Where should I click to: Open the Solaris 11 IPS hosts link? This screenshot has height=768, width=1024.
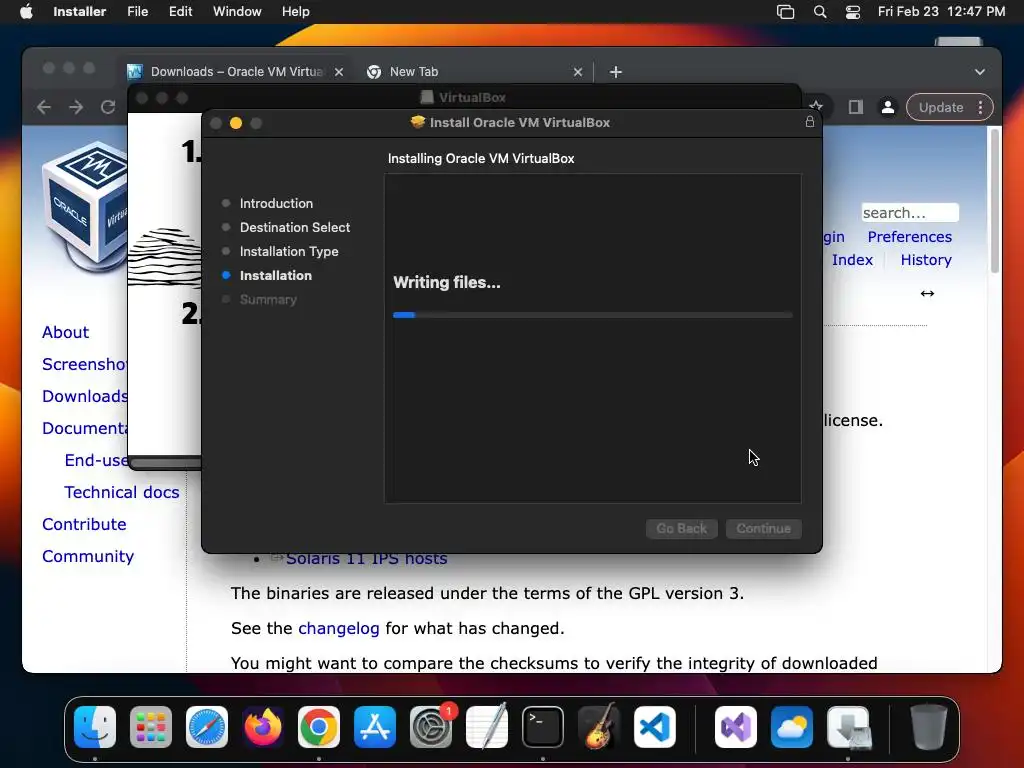tap(366, 558)
